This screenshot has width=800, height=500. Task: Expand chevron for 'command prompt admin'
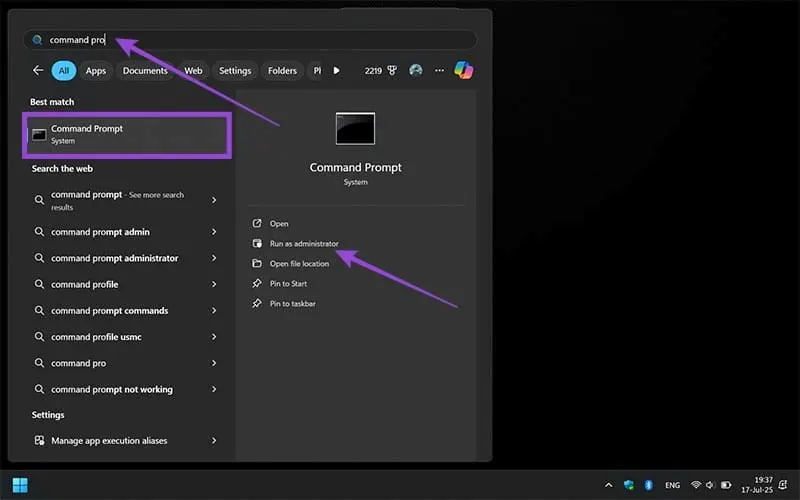(214, 232)
